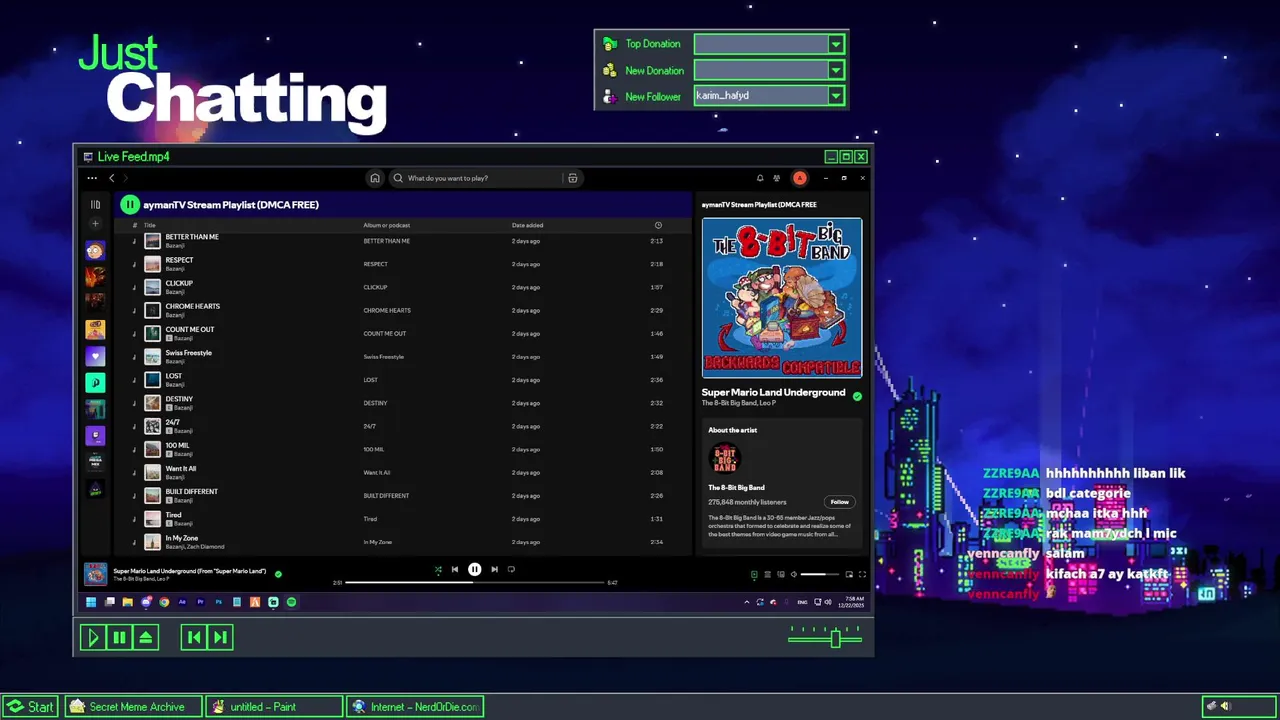
Task: Open the Friend Activity icon
Action: 777,178
